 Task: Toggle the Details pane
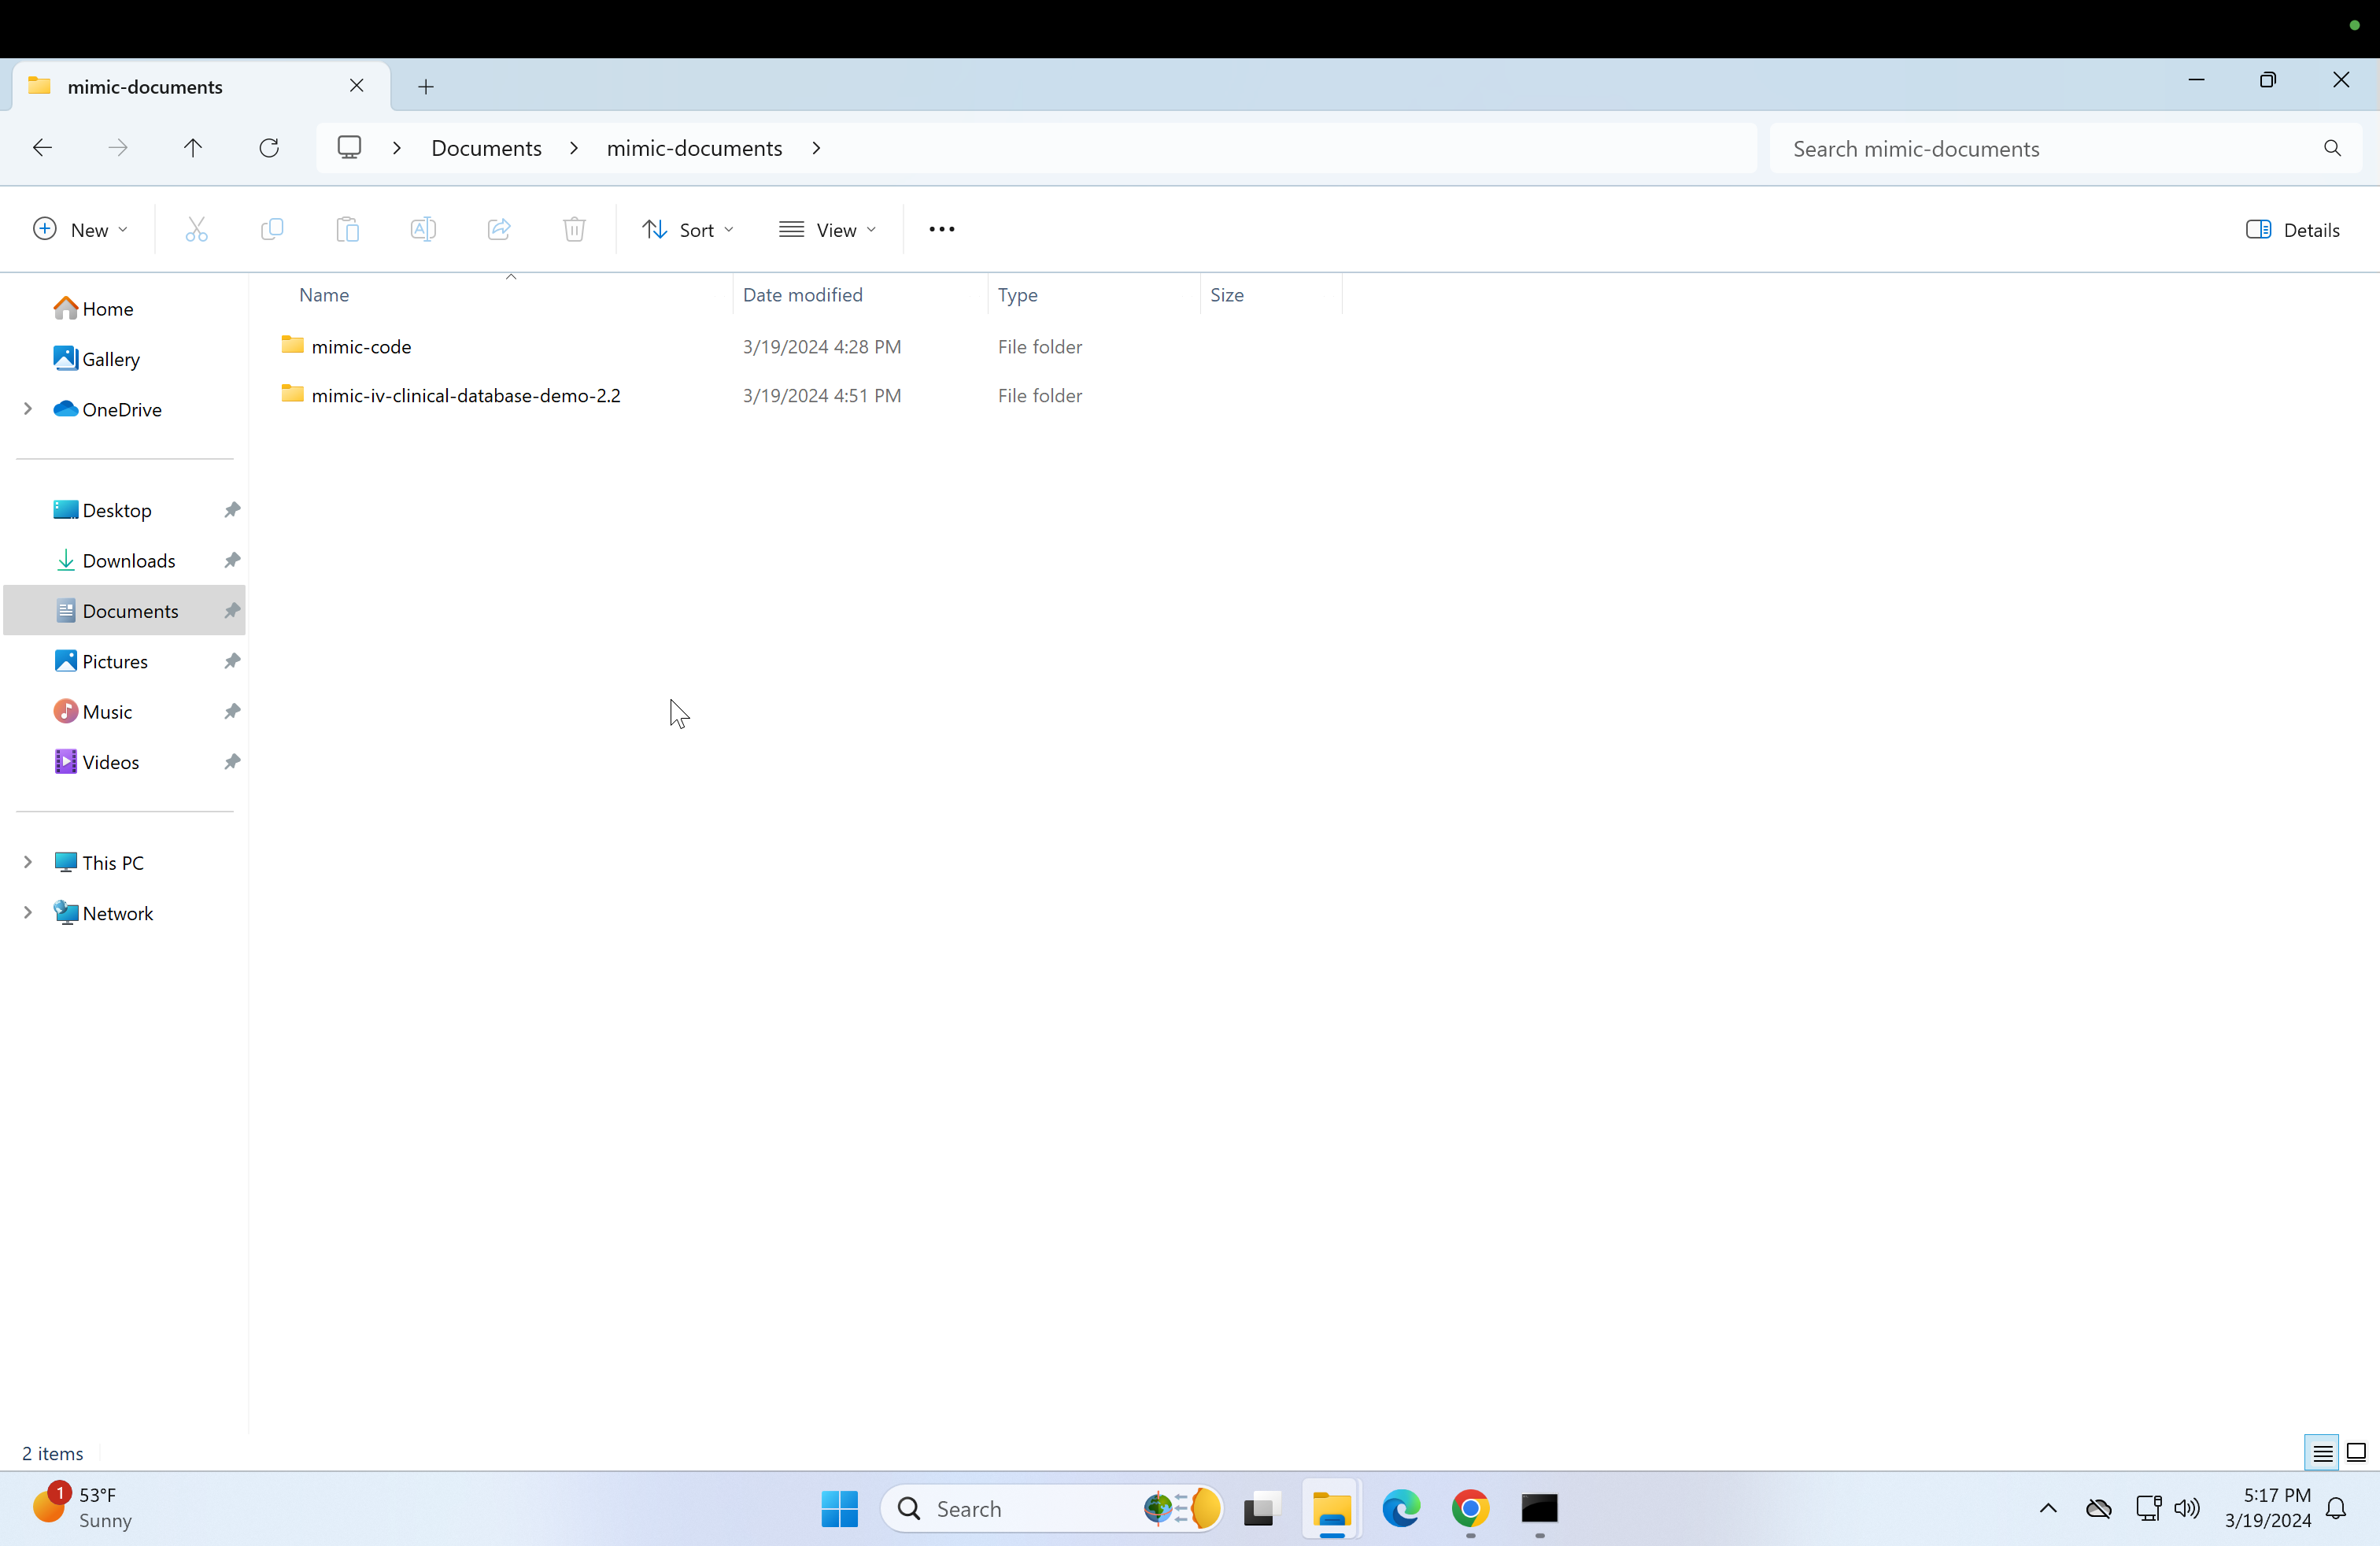[2292, 230]
